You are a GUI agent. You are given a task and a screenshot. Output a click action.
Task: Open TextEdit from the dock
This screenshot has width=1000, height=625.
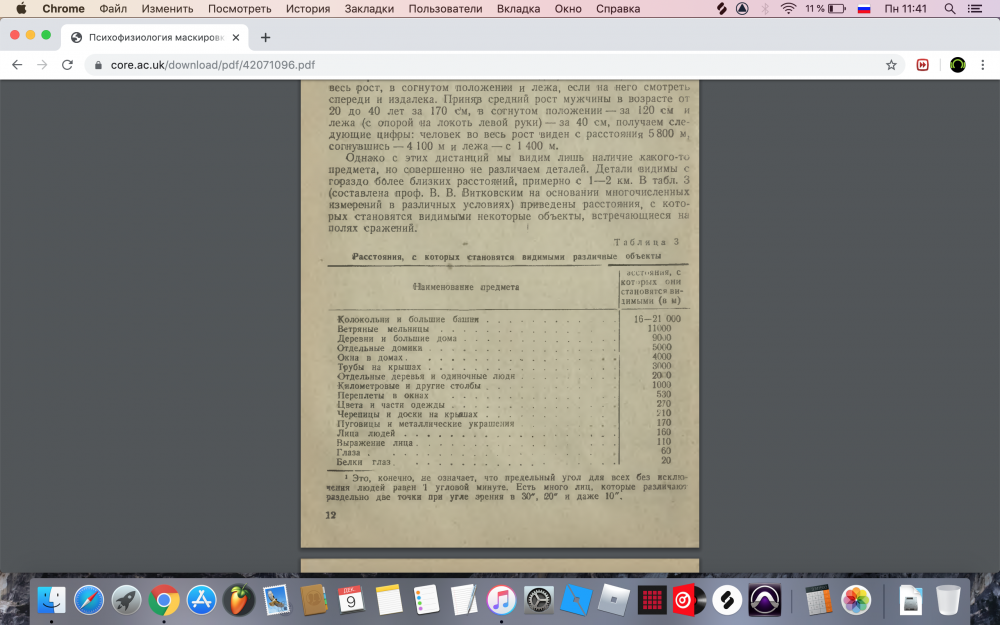pyautogui.click(x=464, y=600)
